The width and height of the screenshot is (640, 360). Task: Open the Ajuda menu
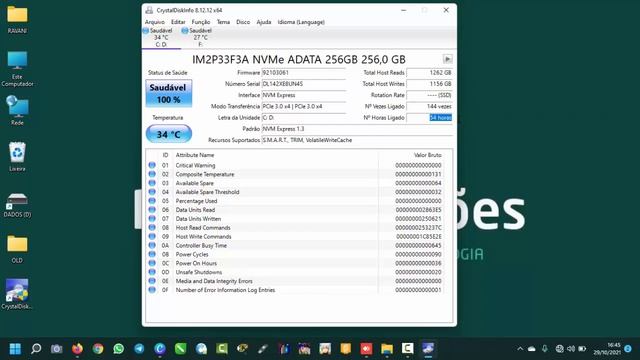coord(264,22)
